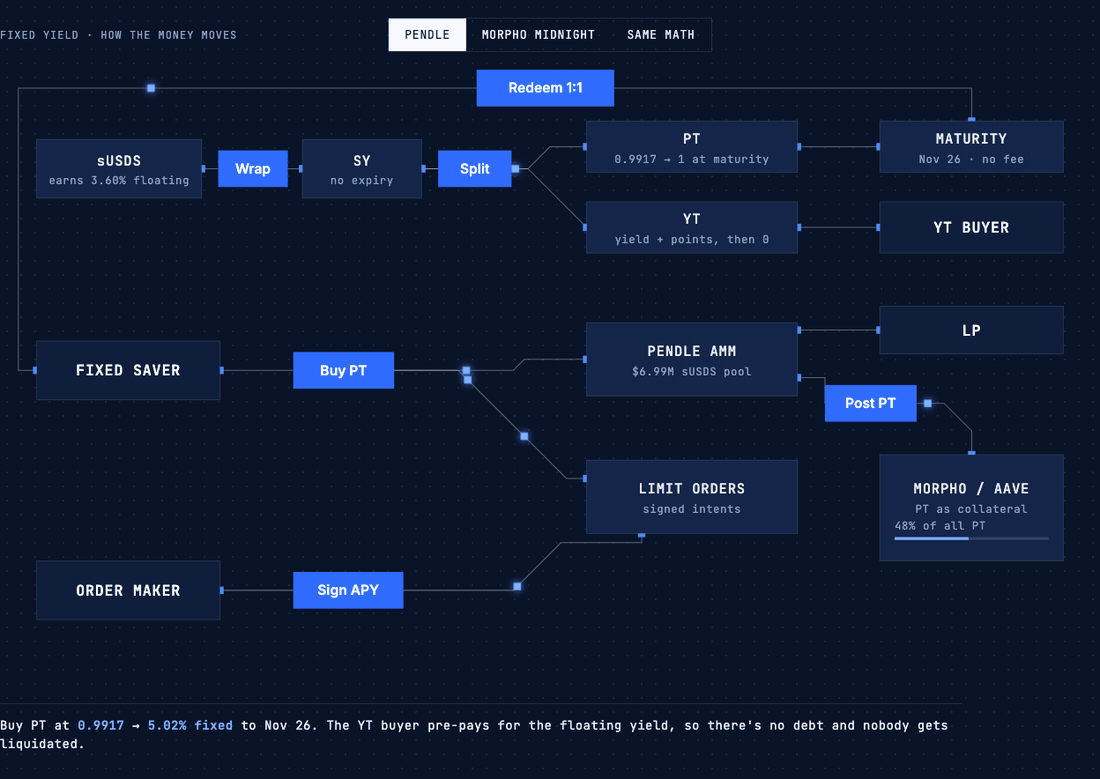This screenshot has height=779, width=1100.
Task: Click the 48% of all PT progress bar
Action: tap(971, 538)
